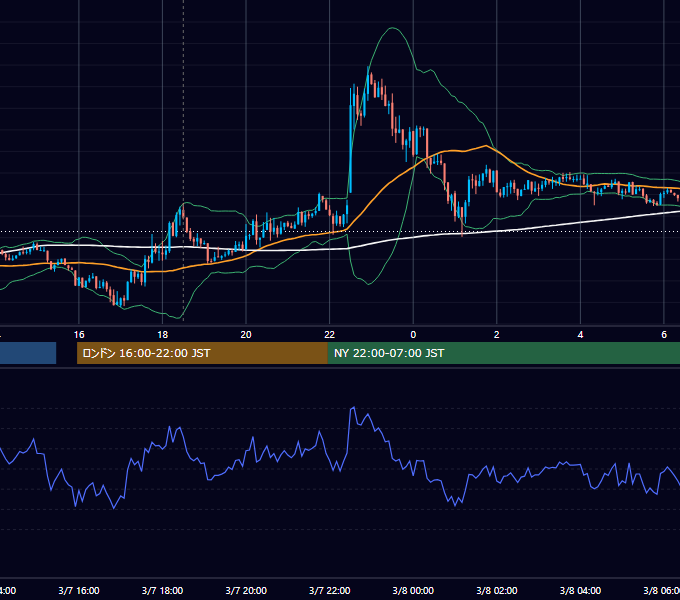Click the NY 22:00-07:00 JST session bar
Screen dimensions: 680x600
503,353
